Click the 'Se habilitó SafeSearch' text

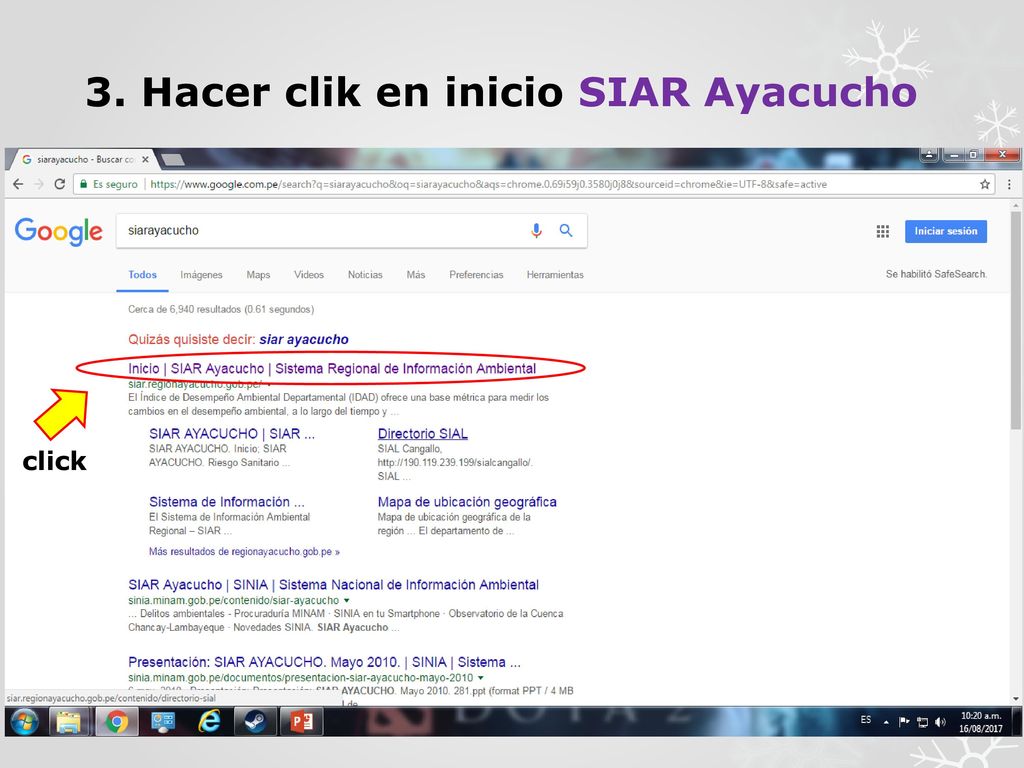(936, 274)
